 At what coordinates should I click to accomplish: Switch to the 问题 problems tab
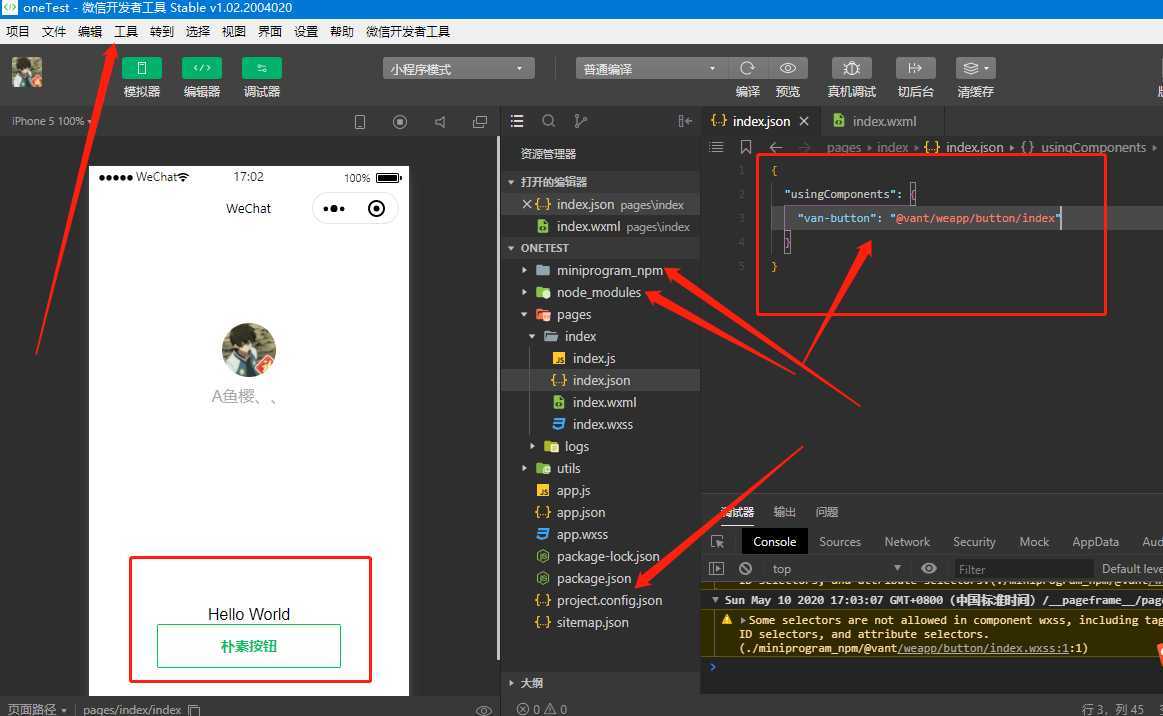tap(826, 512)
